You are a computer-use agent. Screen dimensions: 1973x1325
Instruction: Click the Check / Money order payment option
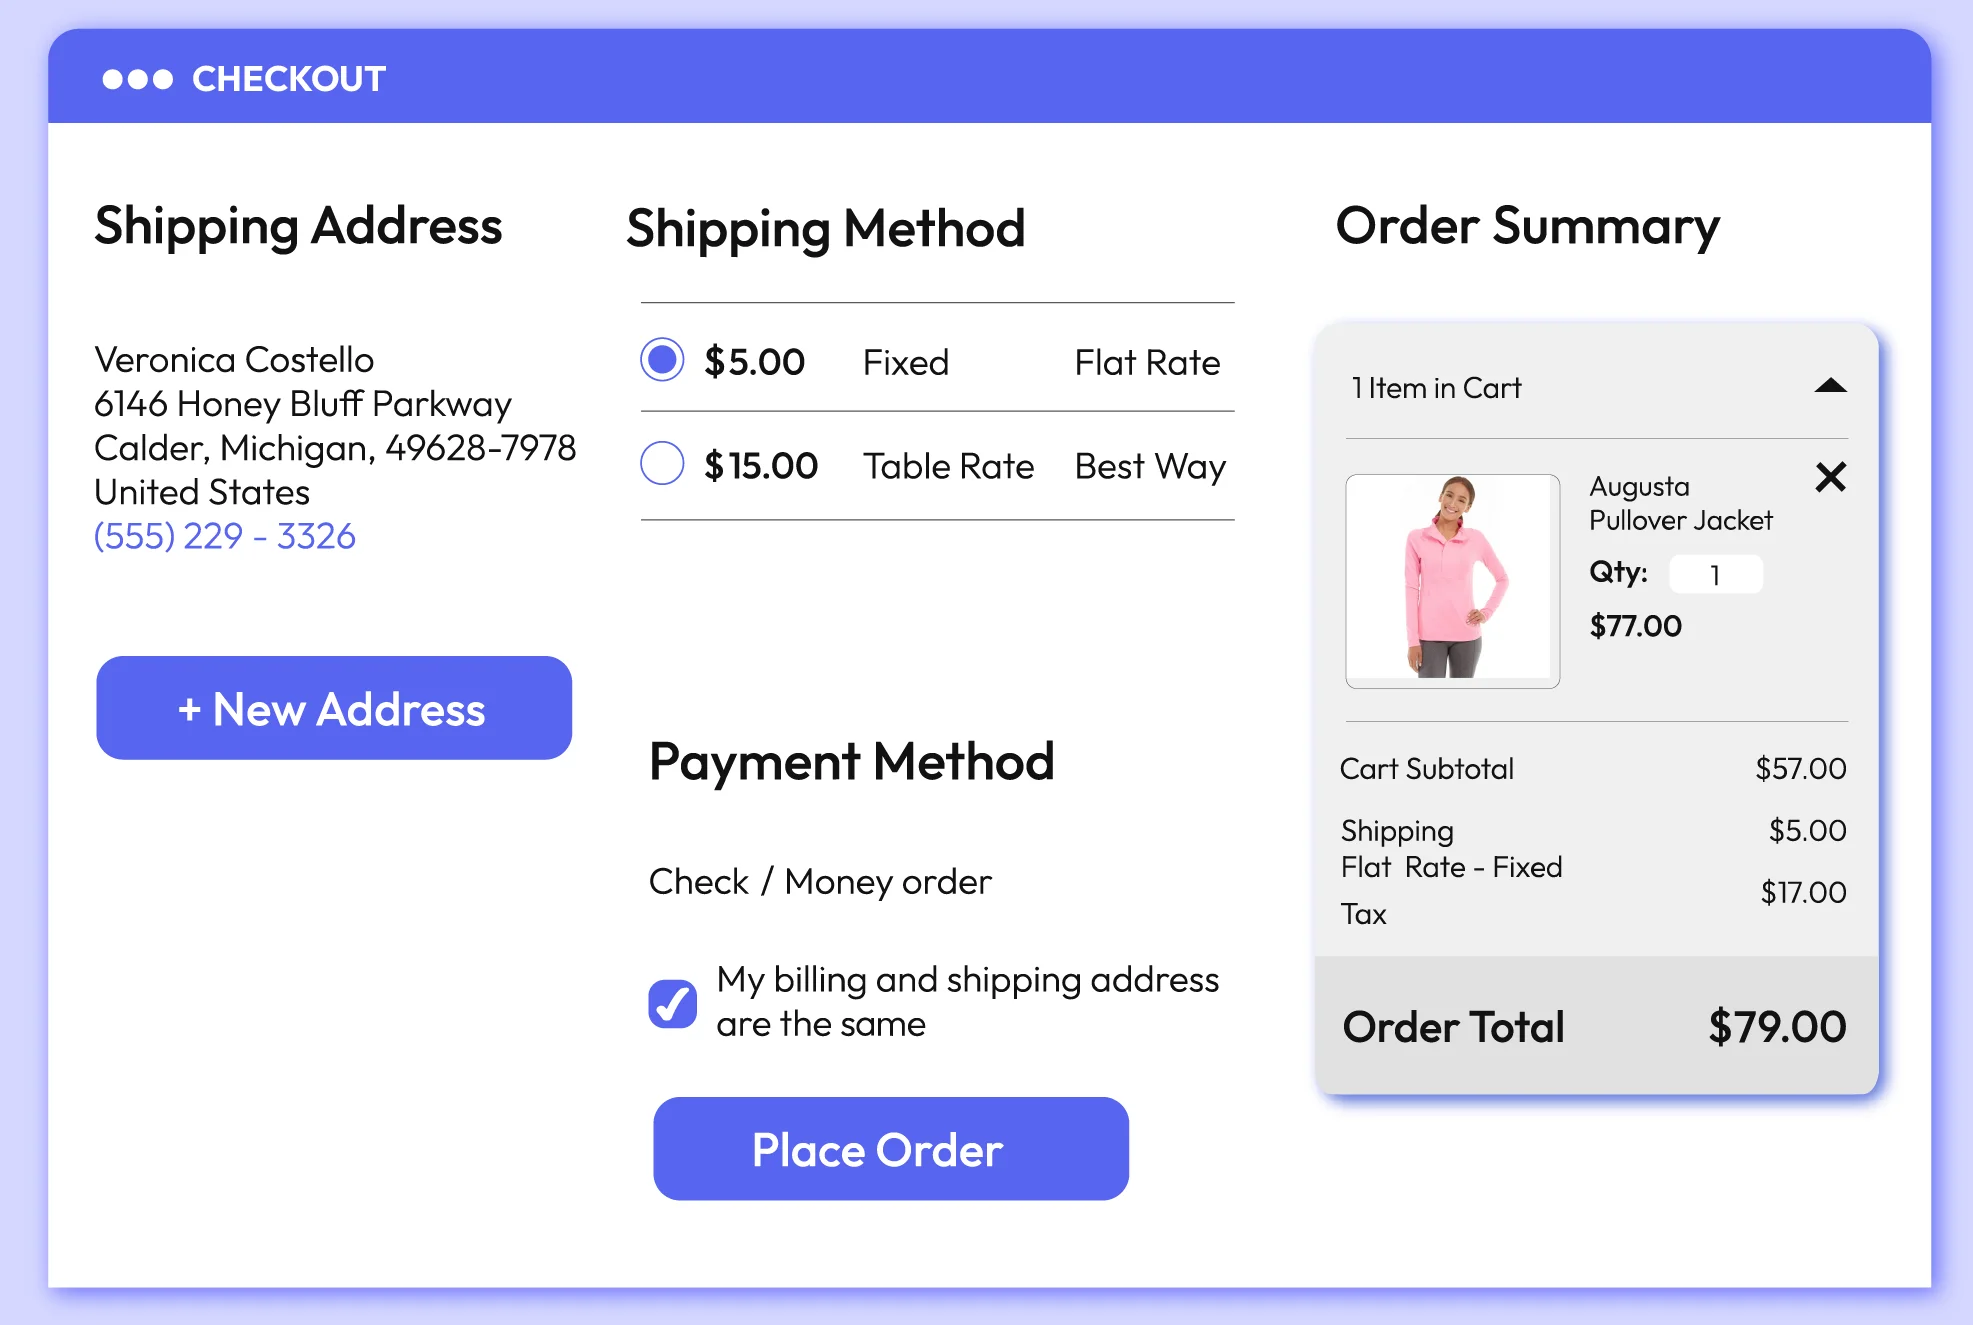820,882
